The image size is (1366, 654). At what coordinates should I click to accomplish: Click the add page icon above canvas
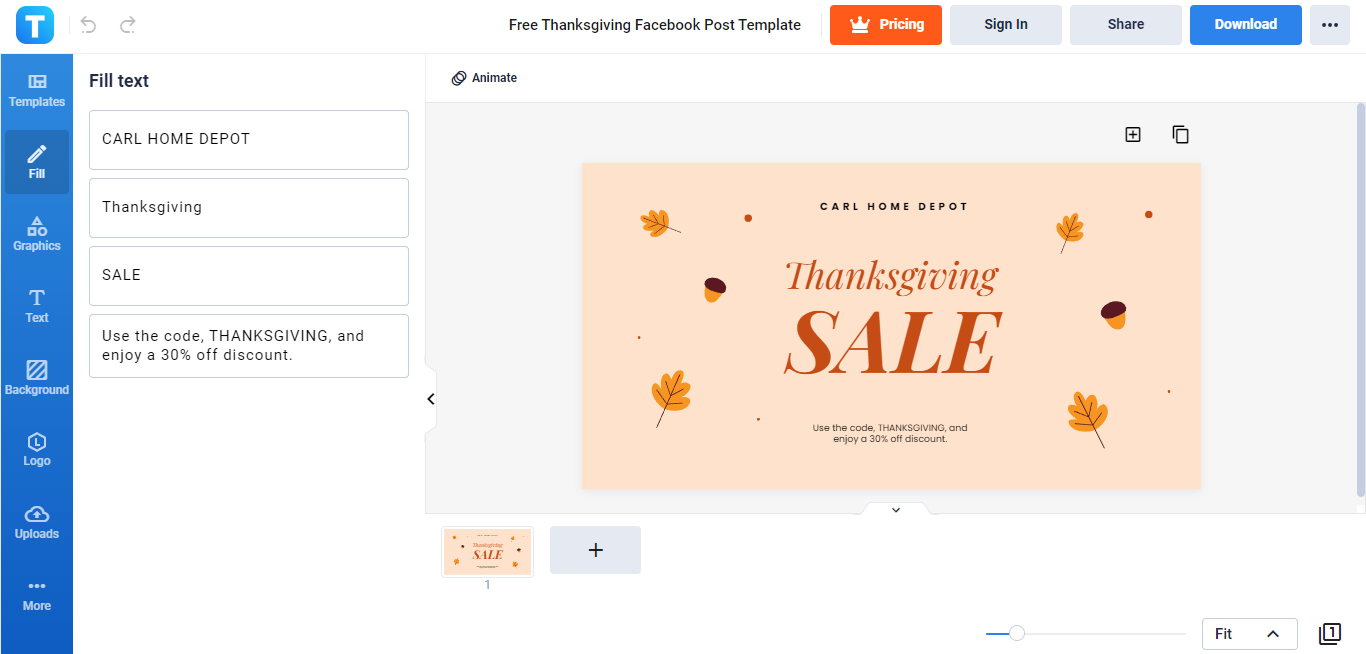[1133, 134]
